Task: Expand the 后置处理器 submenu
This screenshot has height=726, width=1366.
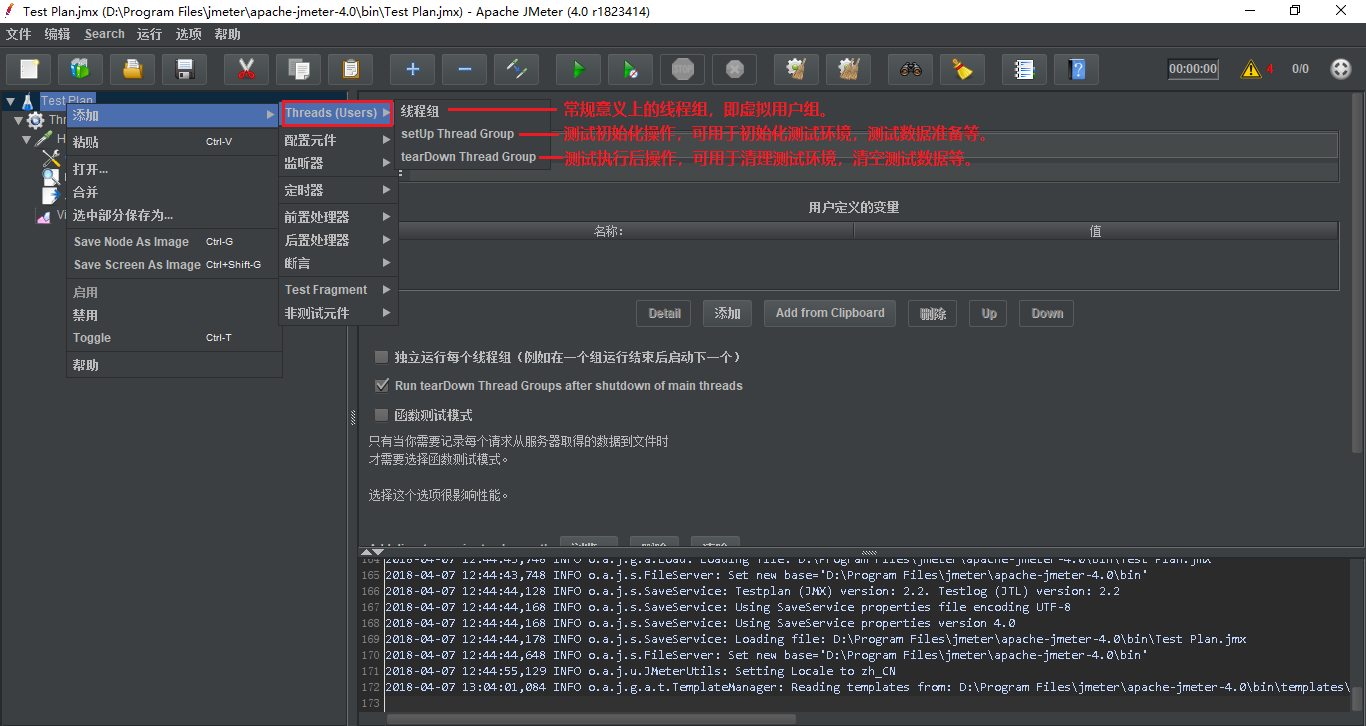Action: (338, 240)
